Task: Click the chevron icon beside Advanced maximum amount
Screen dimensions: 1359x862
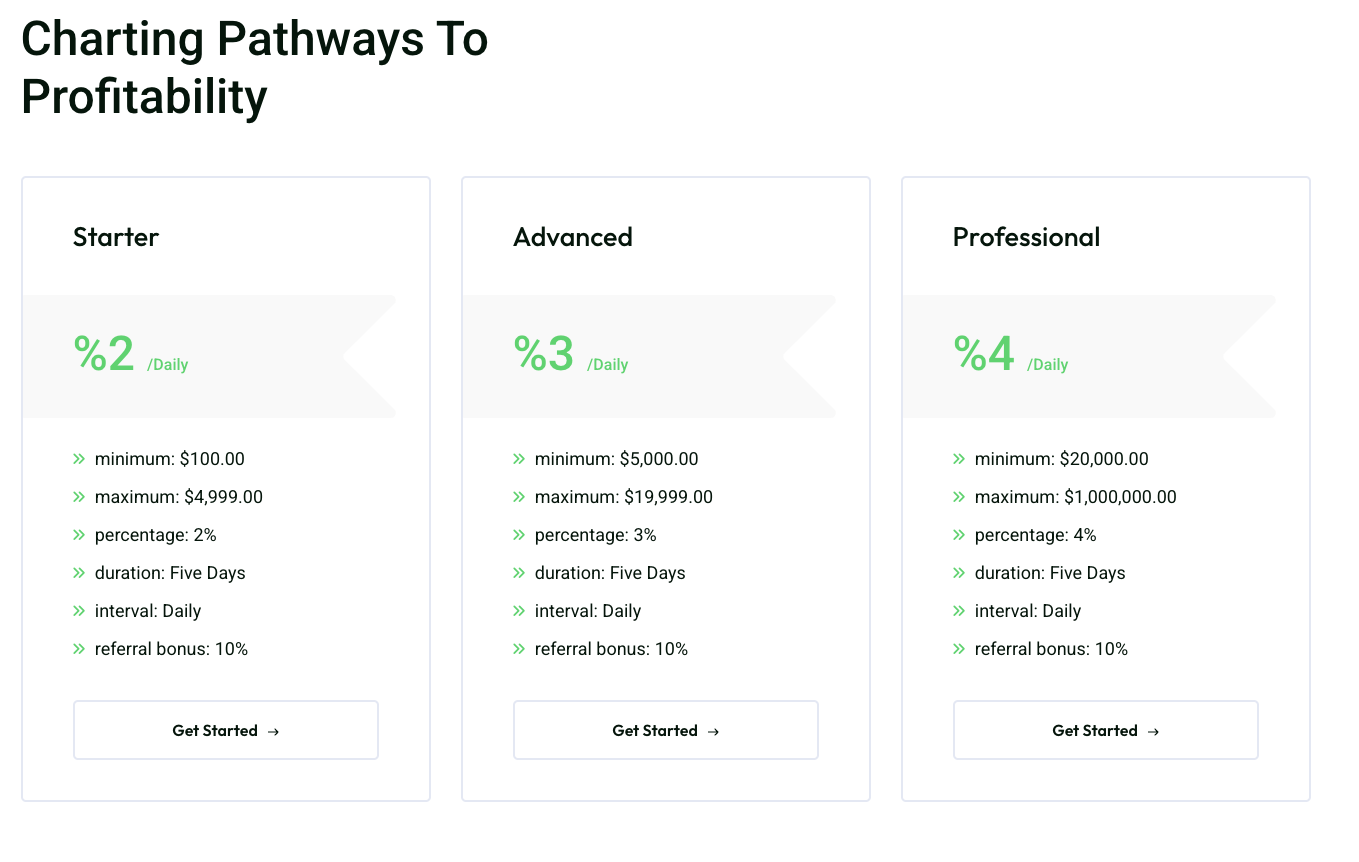Action: click(519, 496)
